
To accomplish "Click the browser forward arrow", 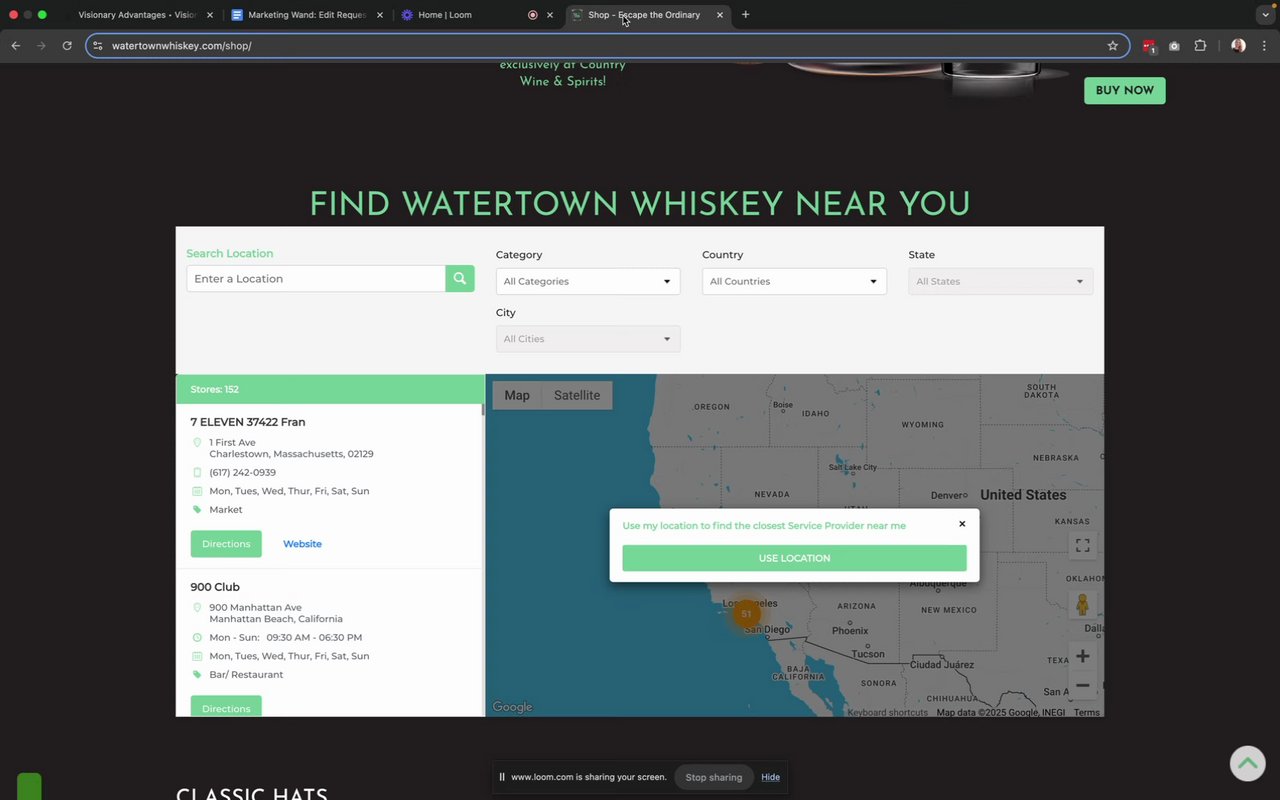I will click(x=41, y=46).
